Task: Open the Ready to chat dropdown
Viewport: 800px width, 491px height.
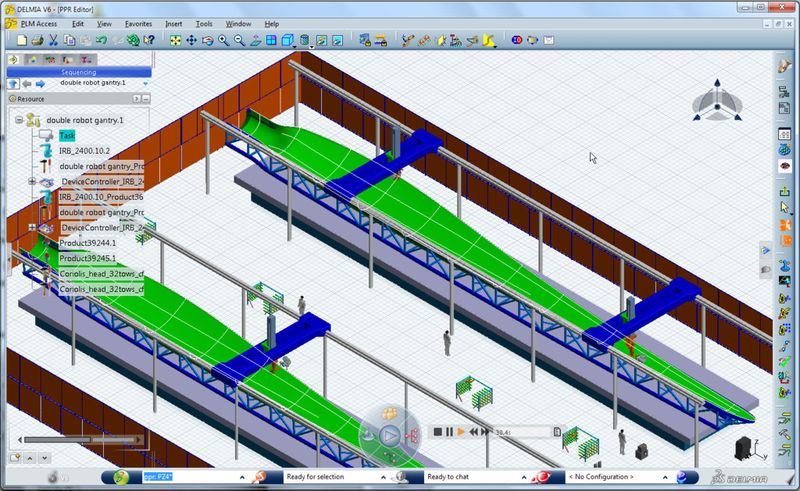Action: pos(524,477)
